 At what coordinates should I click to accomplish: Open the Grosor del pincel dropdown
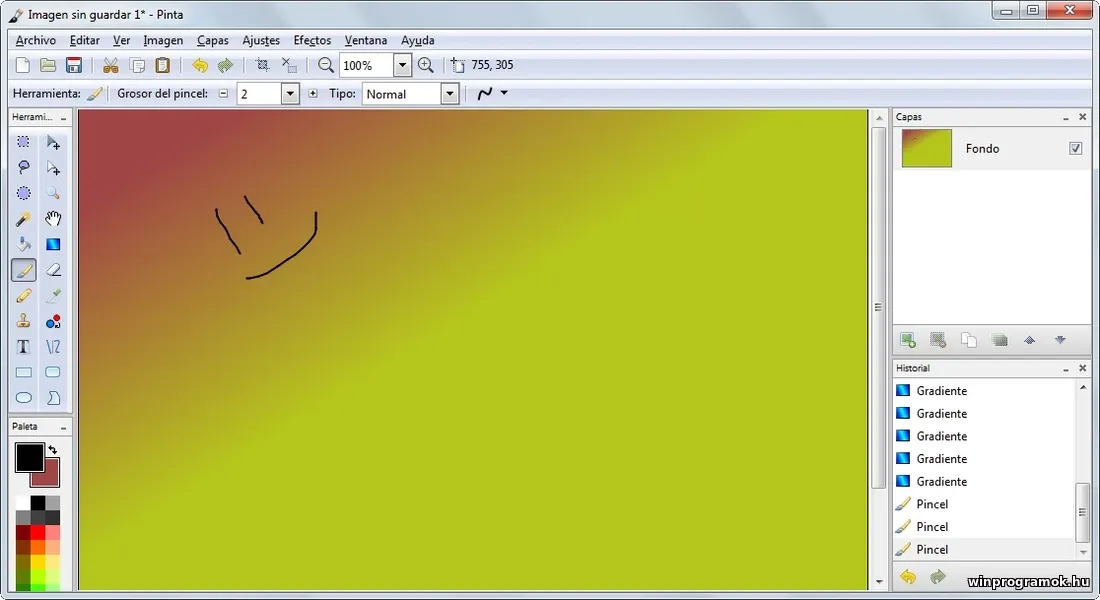pos(289,93)
